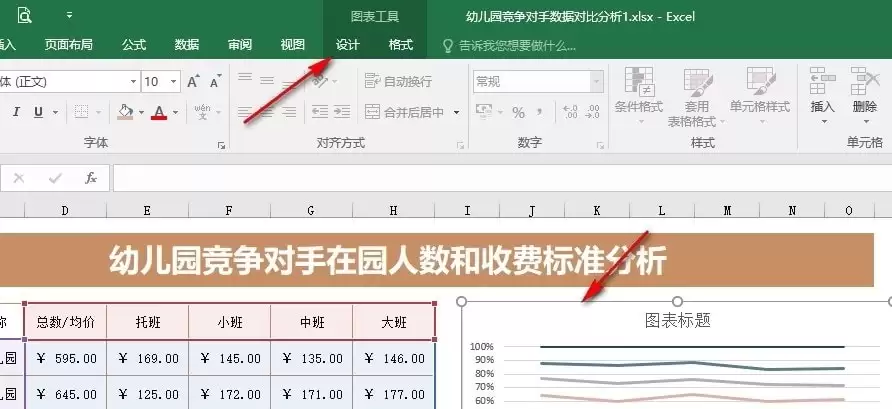
Task: Open the font size dropdown
Action: pos(175,82)
